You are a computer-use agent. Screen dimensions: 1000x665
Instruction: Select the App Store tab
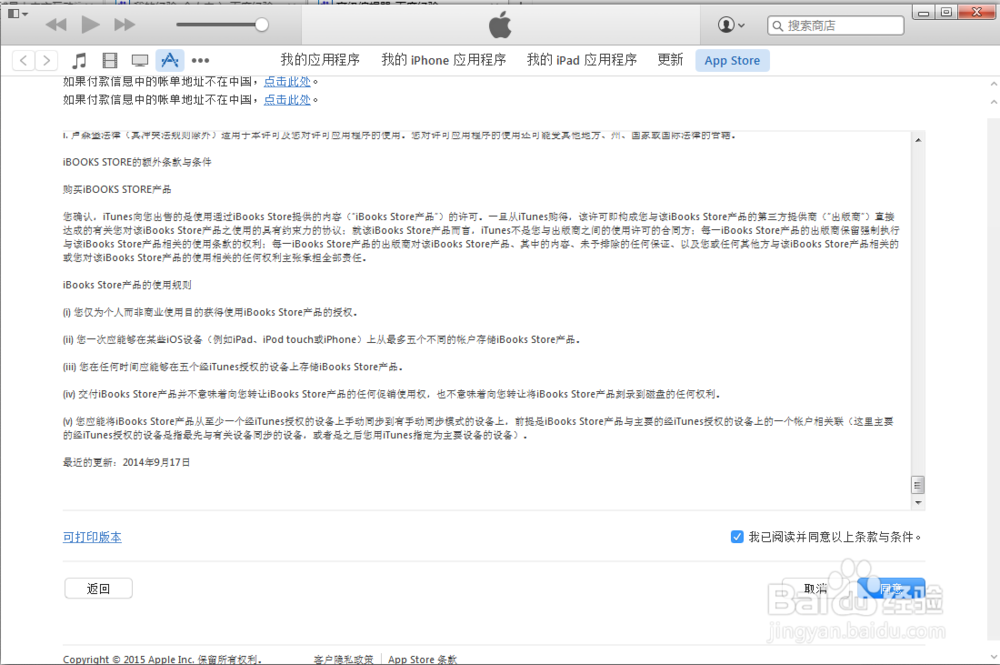click(732, 61)
